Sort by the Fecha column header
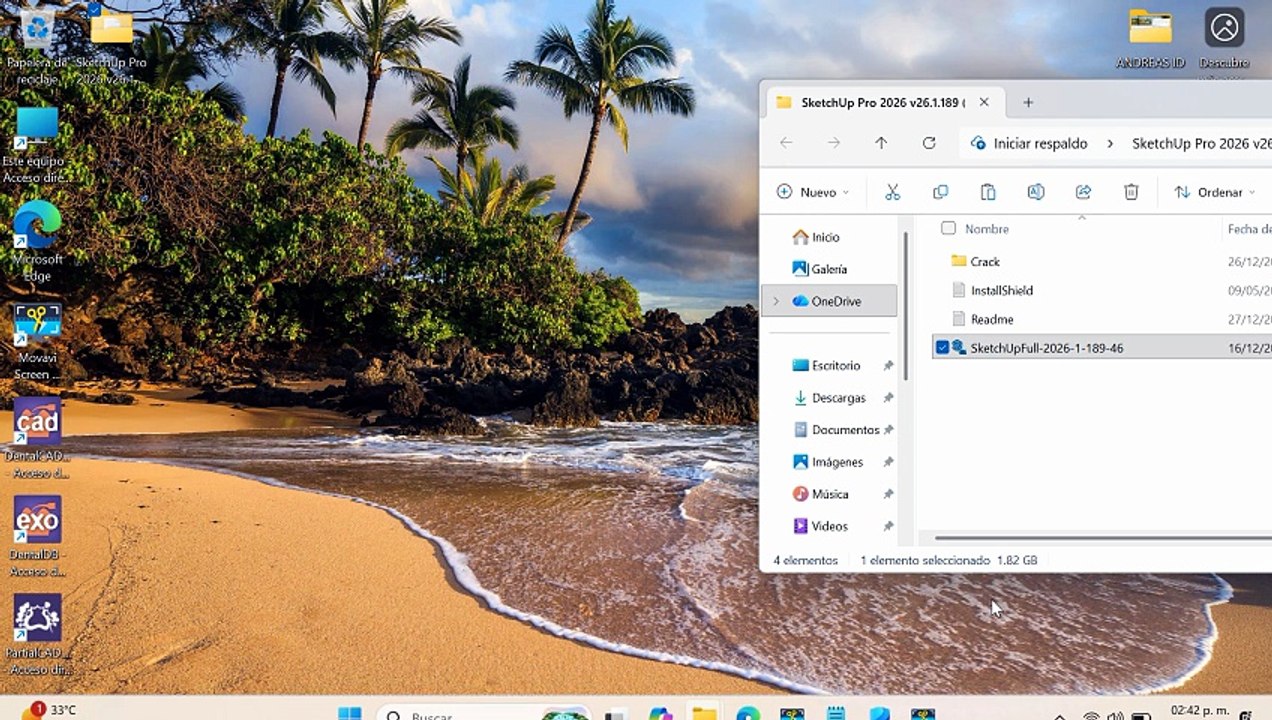The width and height of the screenshot is (1272, 720). pyautogui.click(x=1248, y=229)
